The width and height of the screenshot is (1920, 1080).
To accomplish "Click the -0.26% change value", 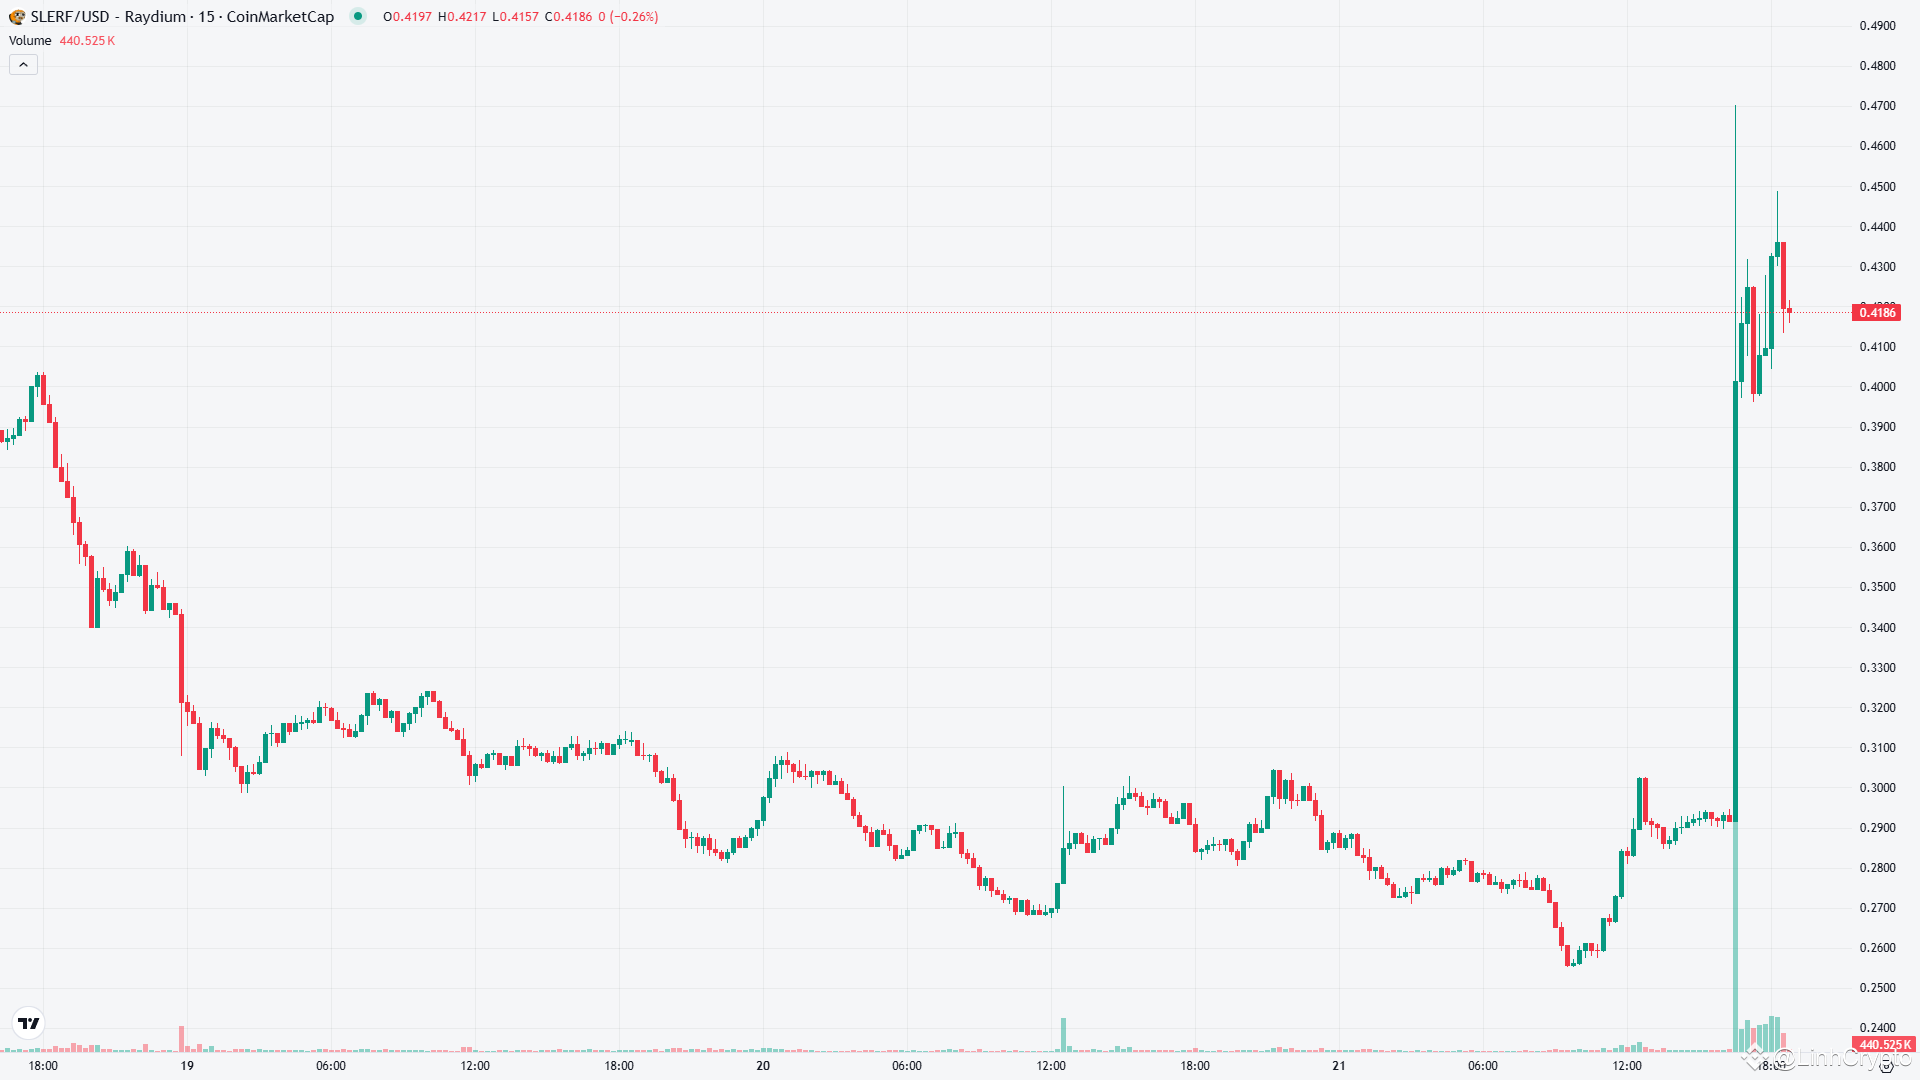I will [x=633, y=17].
